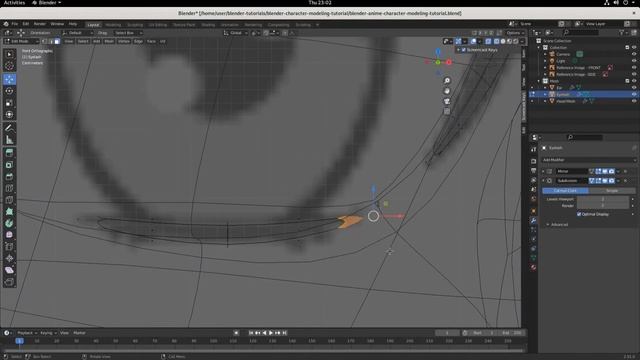This screenshot has height=360, width=640.
Task: Open the clock in the top bar
Action: click(x=320, y=3)
